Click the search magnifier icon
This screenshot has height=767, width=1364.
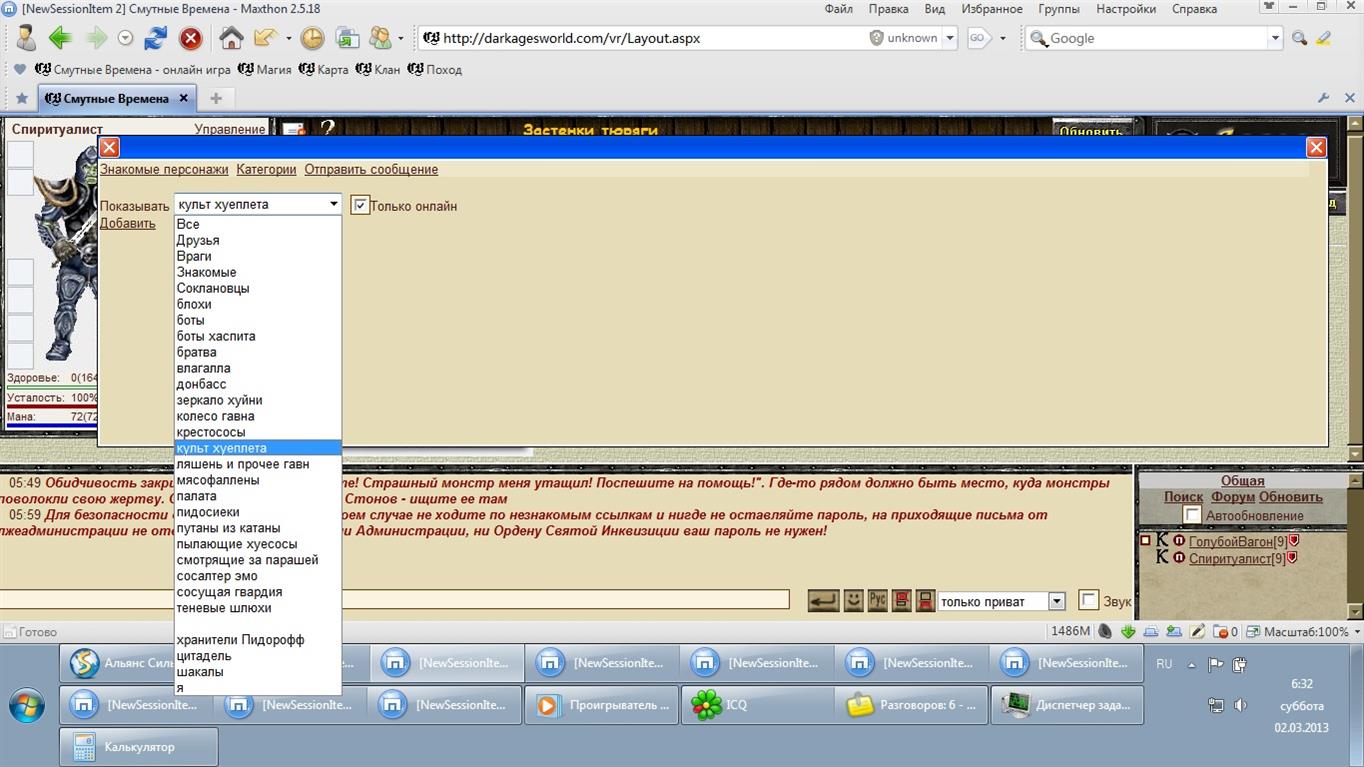click(1299, 38)
